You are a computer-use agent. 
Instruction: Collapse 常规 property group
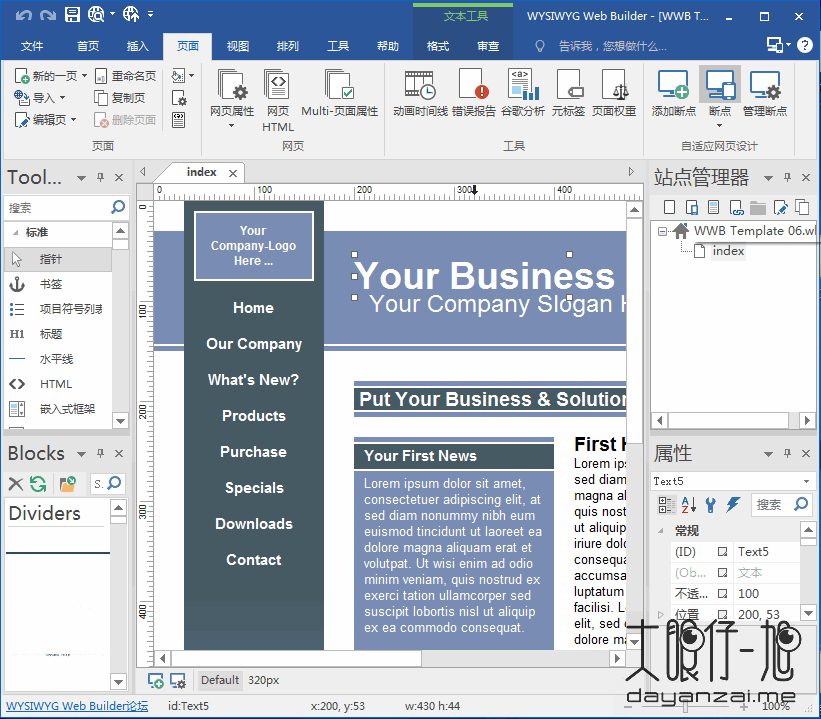661,530
